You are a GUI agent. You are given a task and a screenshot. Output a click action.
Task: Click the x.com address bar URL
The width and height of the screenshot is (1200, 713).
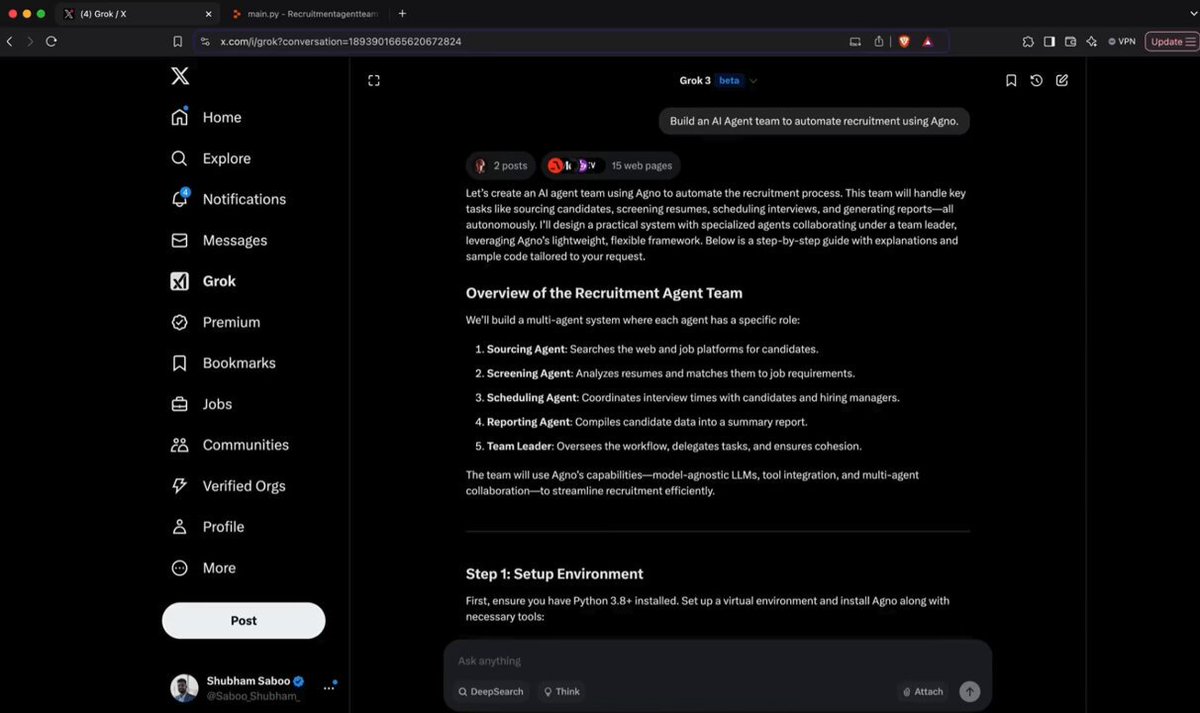coord(341,42)
